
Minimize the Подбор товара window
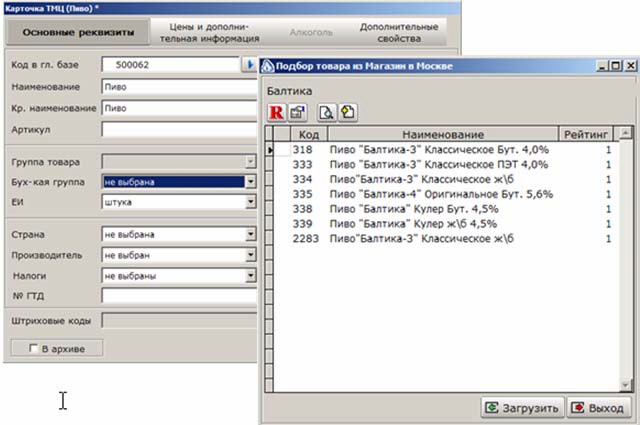[602, 66]
